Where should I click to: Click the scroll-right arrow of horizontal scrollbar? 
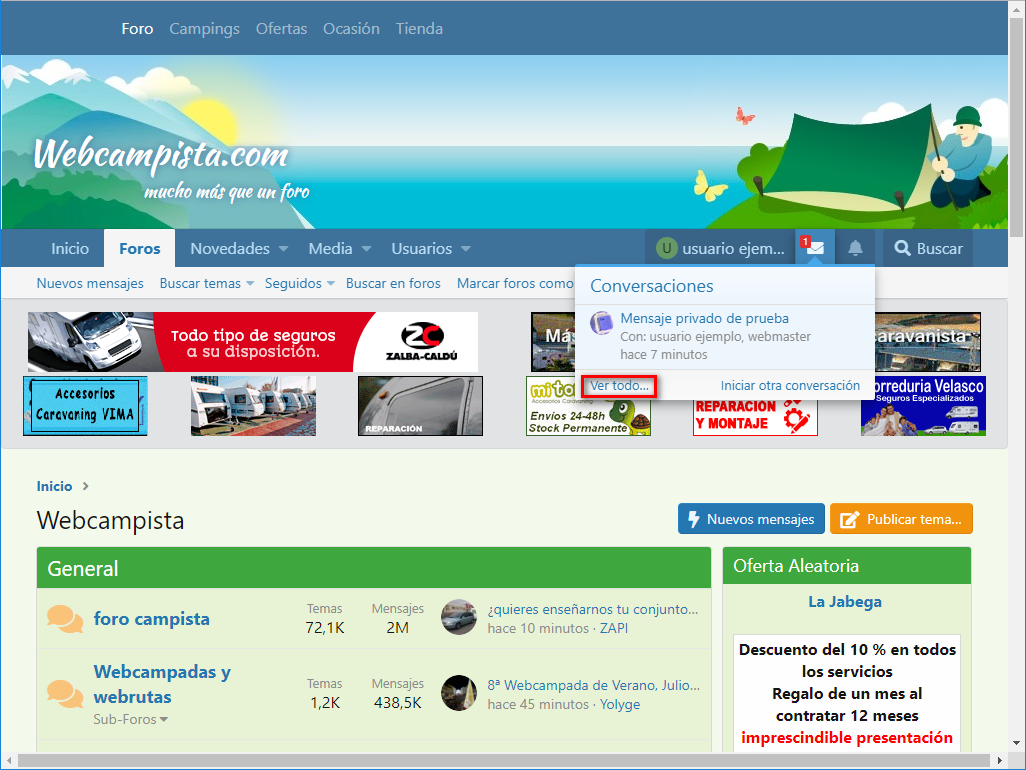(x=1000, y=761)
